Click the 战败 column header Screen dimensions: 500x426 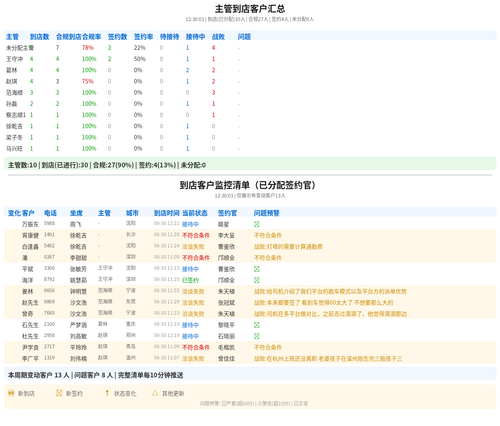coord(218,37)
